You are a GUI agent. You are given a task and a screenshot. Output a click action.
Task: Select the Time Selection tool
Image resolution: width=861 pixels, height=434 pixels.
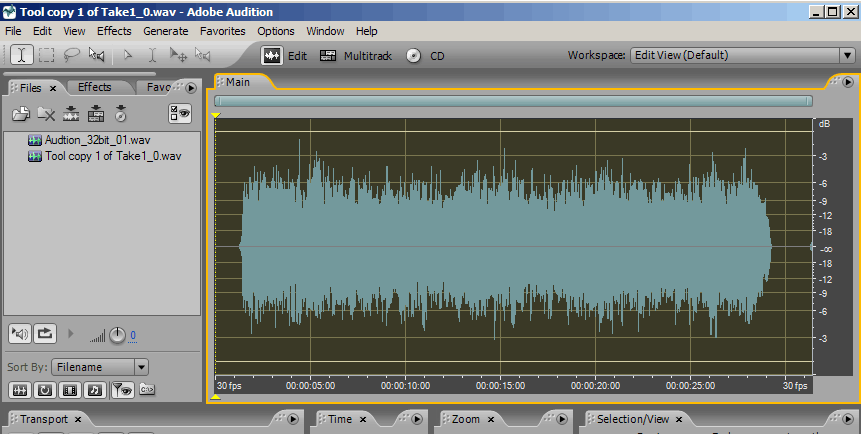20,55
